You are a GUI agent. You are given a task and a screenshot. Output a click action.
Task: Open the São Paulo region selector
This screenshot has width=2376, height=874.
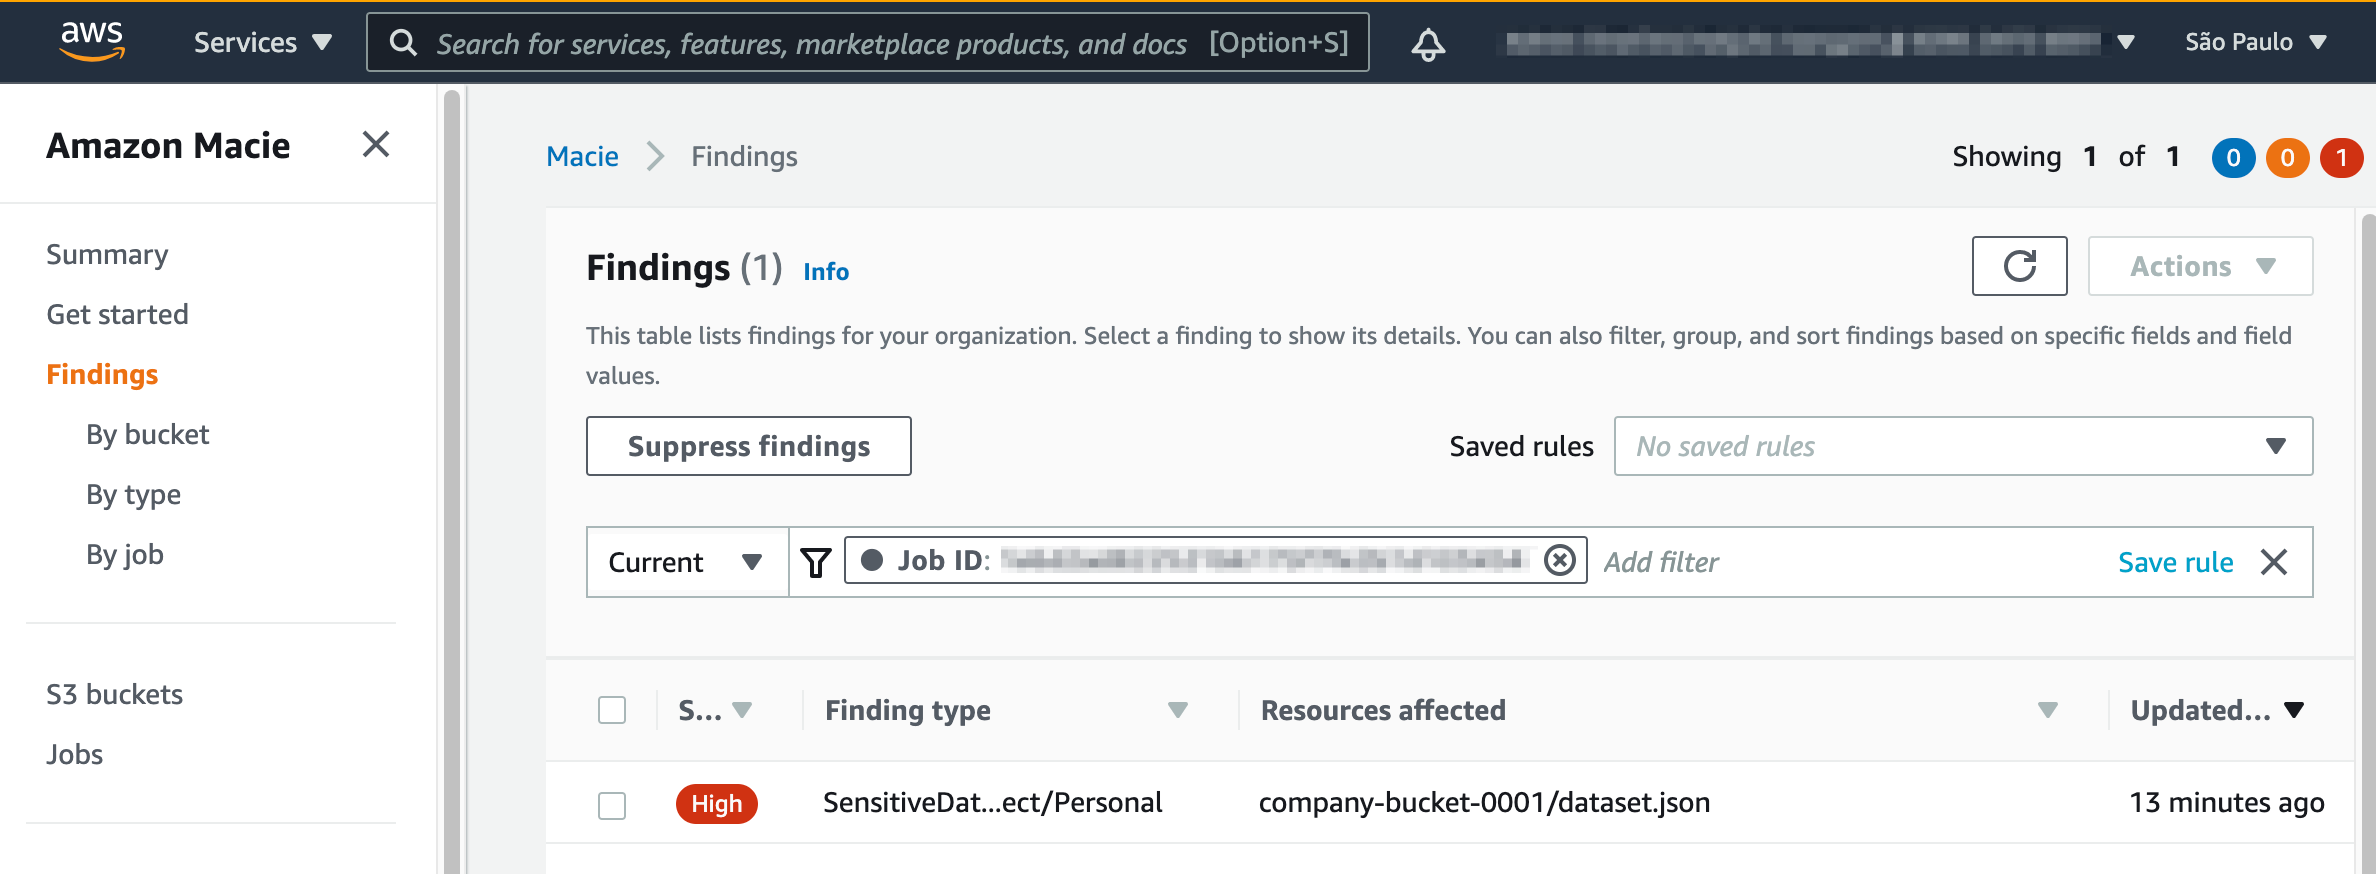[2255, 42]
